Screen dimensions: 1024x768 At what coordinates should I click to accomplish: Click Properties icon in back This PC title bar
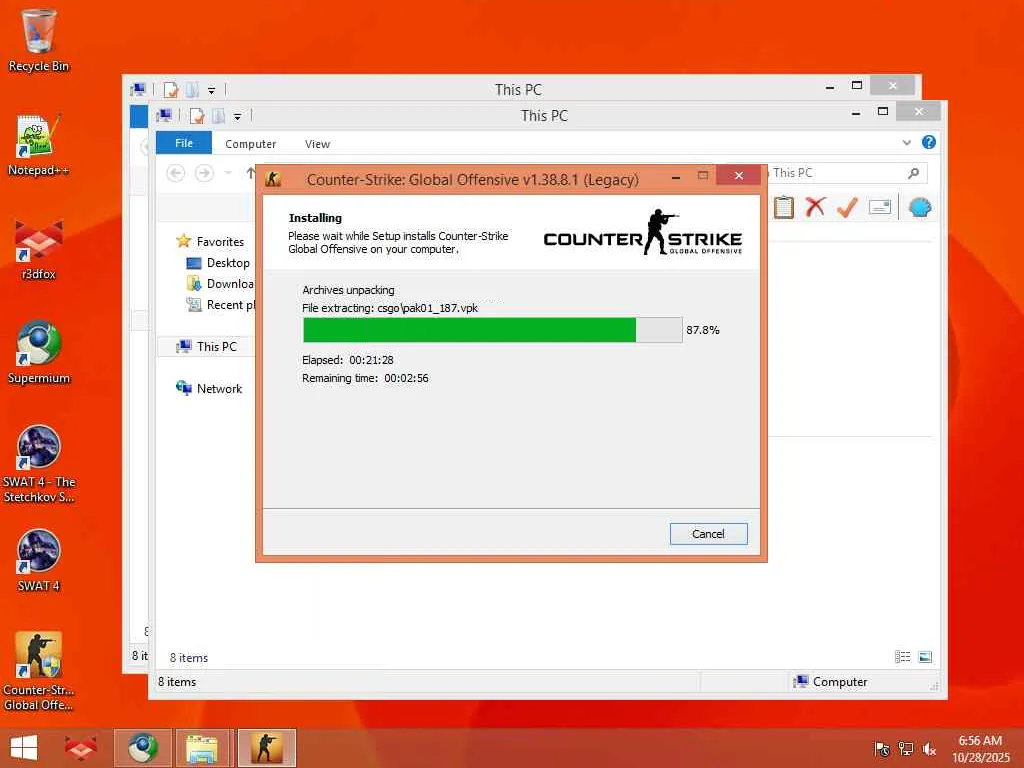click(170, 90)
